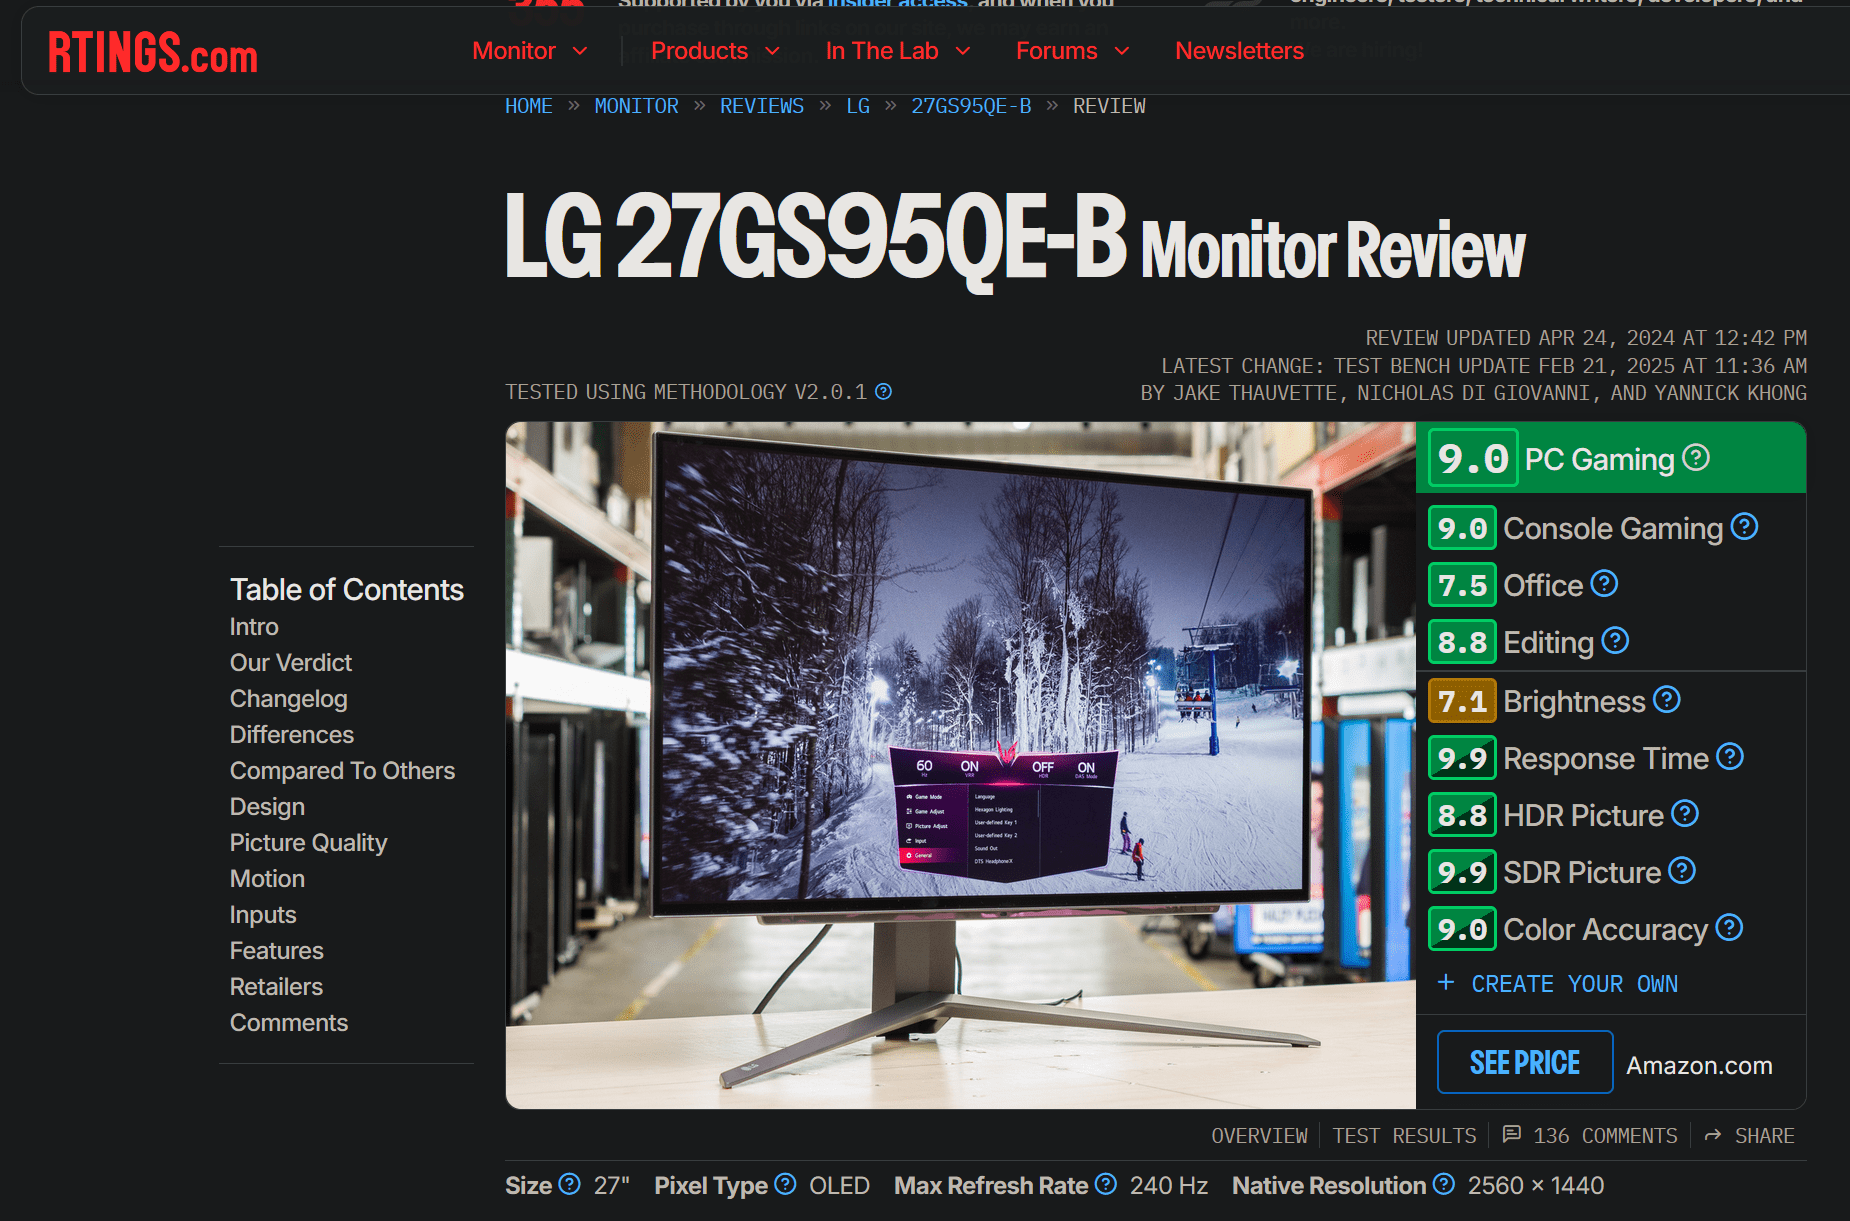Jump to Features section

click(x=276, y=951)
